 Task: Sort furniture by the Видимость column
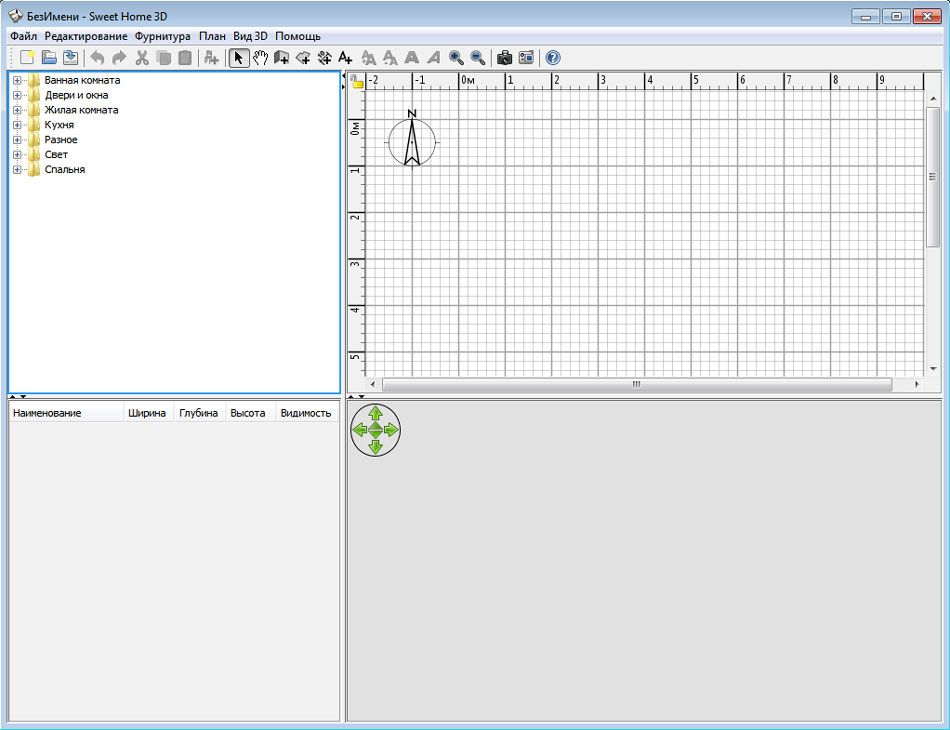[307, 413]
